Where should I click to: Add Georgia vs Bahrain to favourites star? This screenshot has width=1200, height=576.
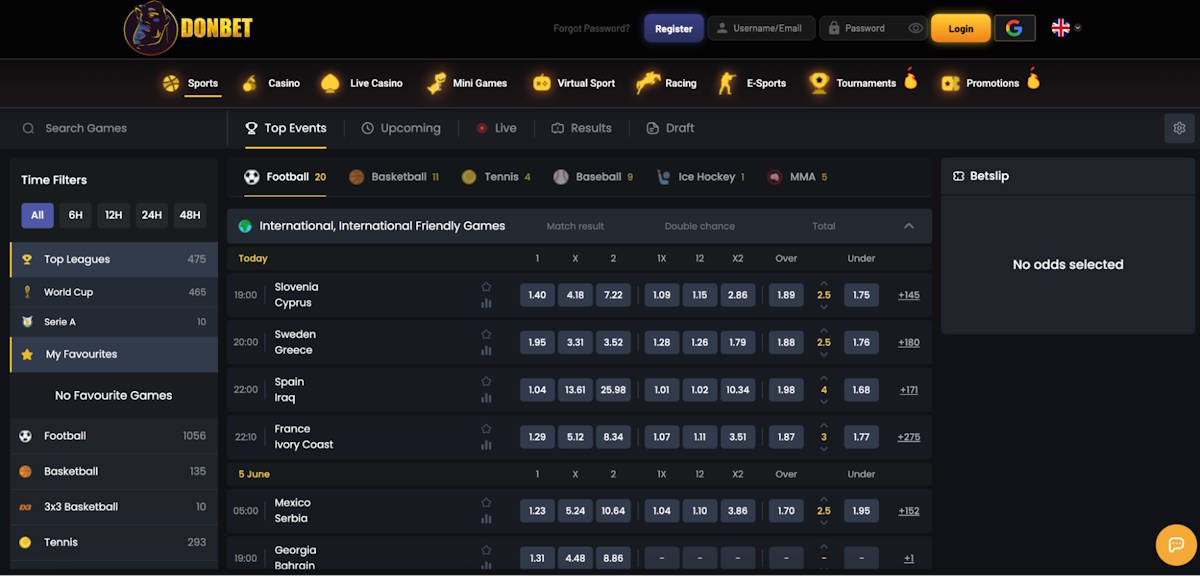click(486, 549)
